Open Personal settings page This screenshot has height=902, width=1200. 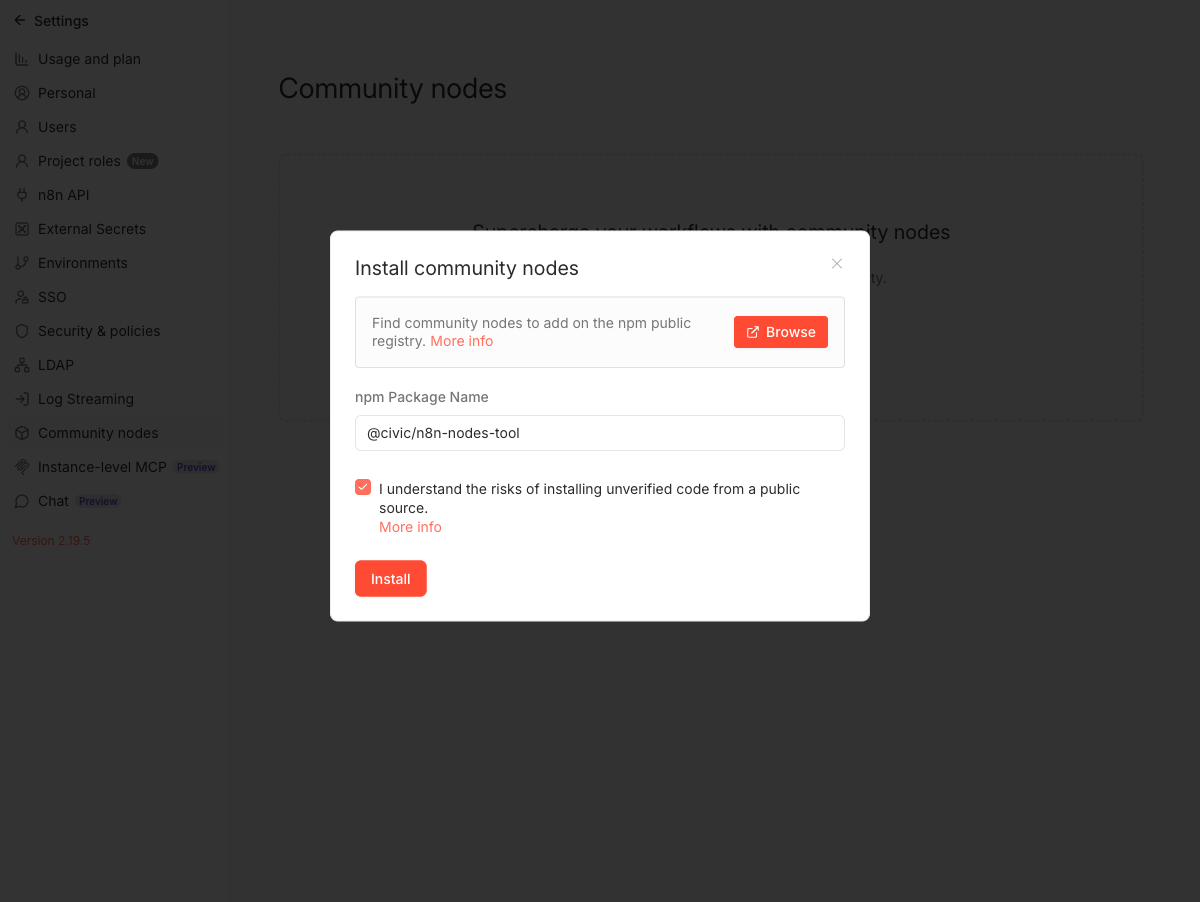point(67,93)
